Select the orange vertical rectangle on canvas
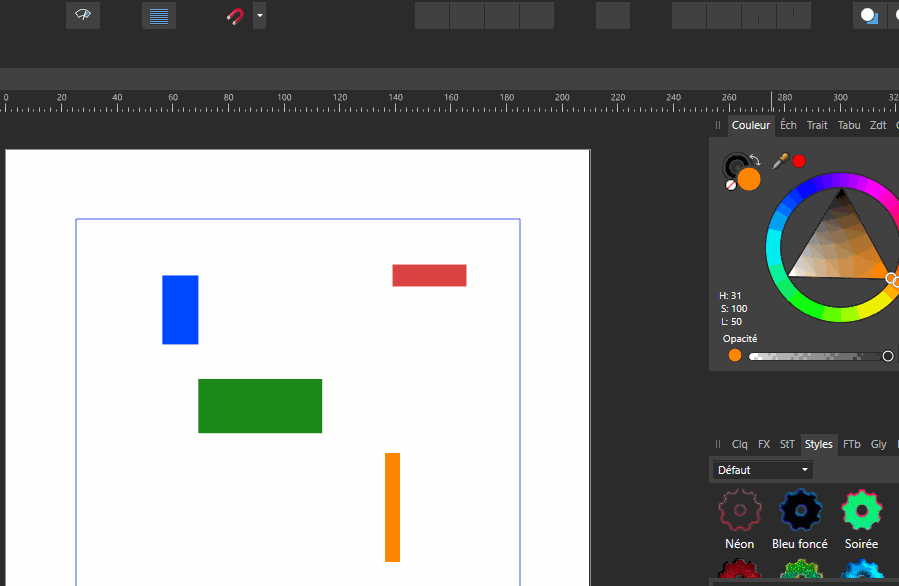899x586 pixels. click(x=392, y=507)
